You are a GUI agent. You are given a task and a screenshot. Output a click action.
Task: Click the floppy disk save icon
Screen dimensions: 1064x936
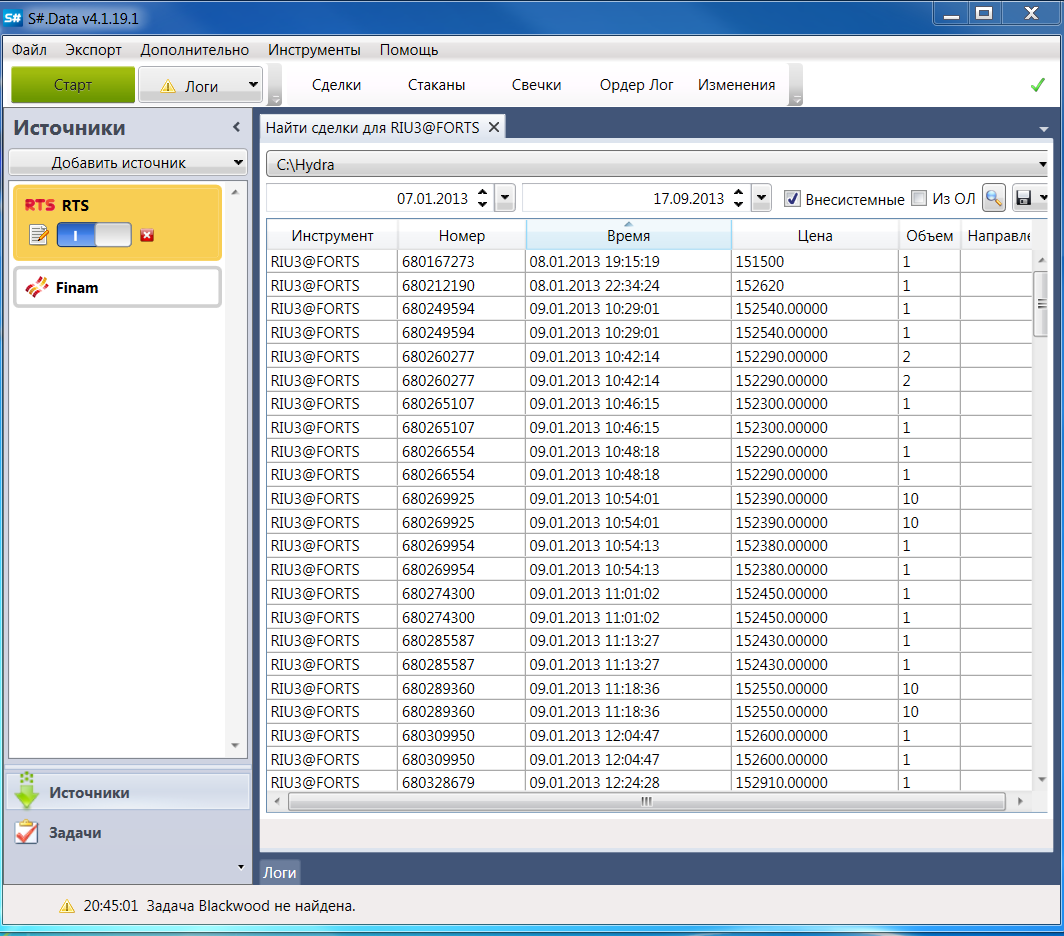1023,198
